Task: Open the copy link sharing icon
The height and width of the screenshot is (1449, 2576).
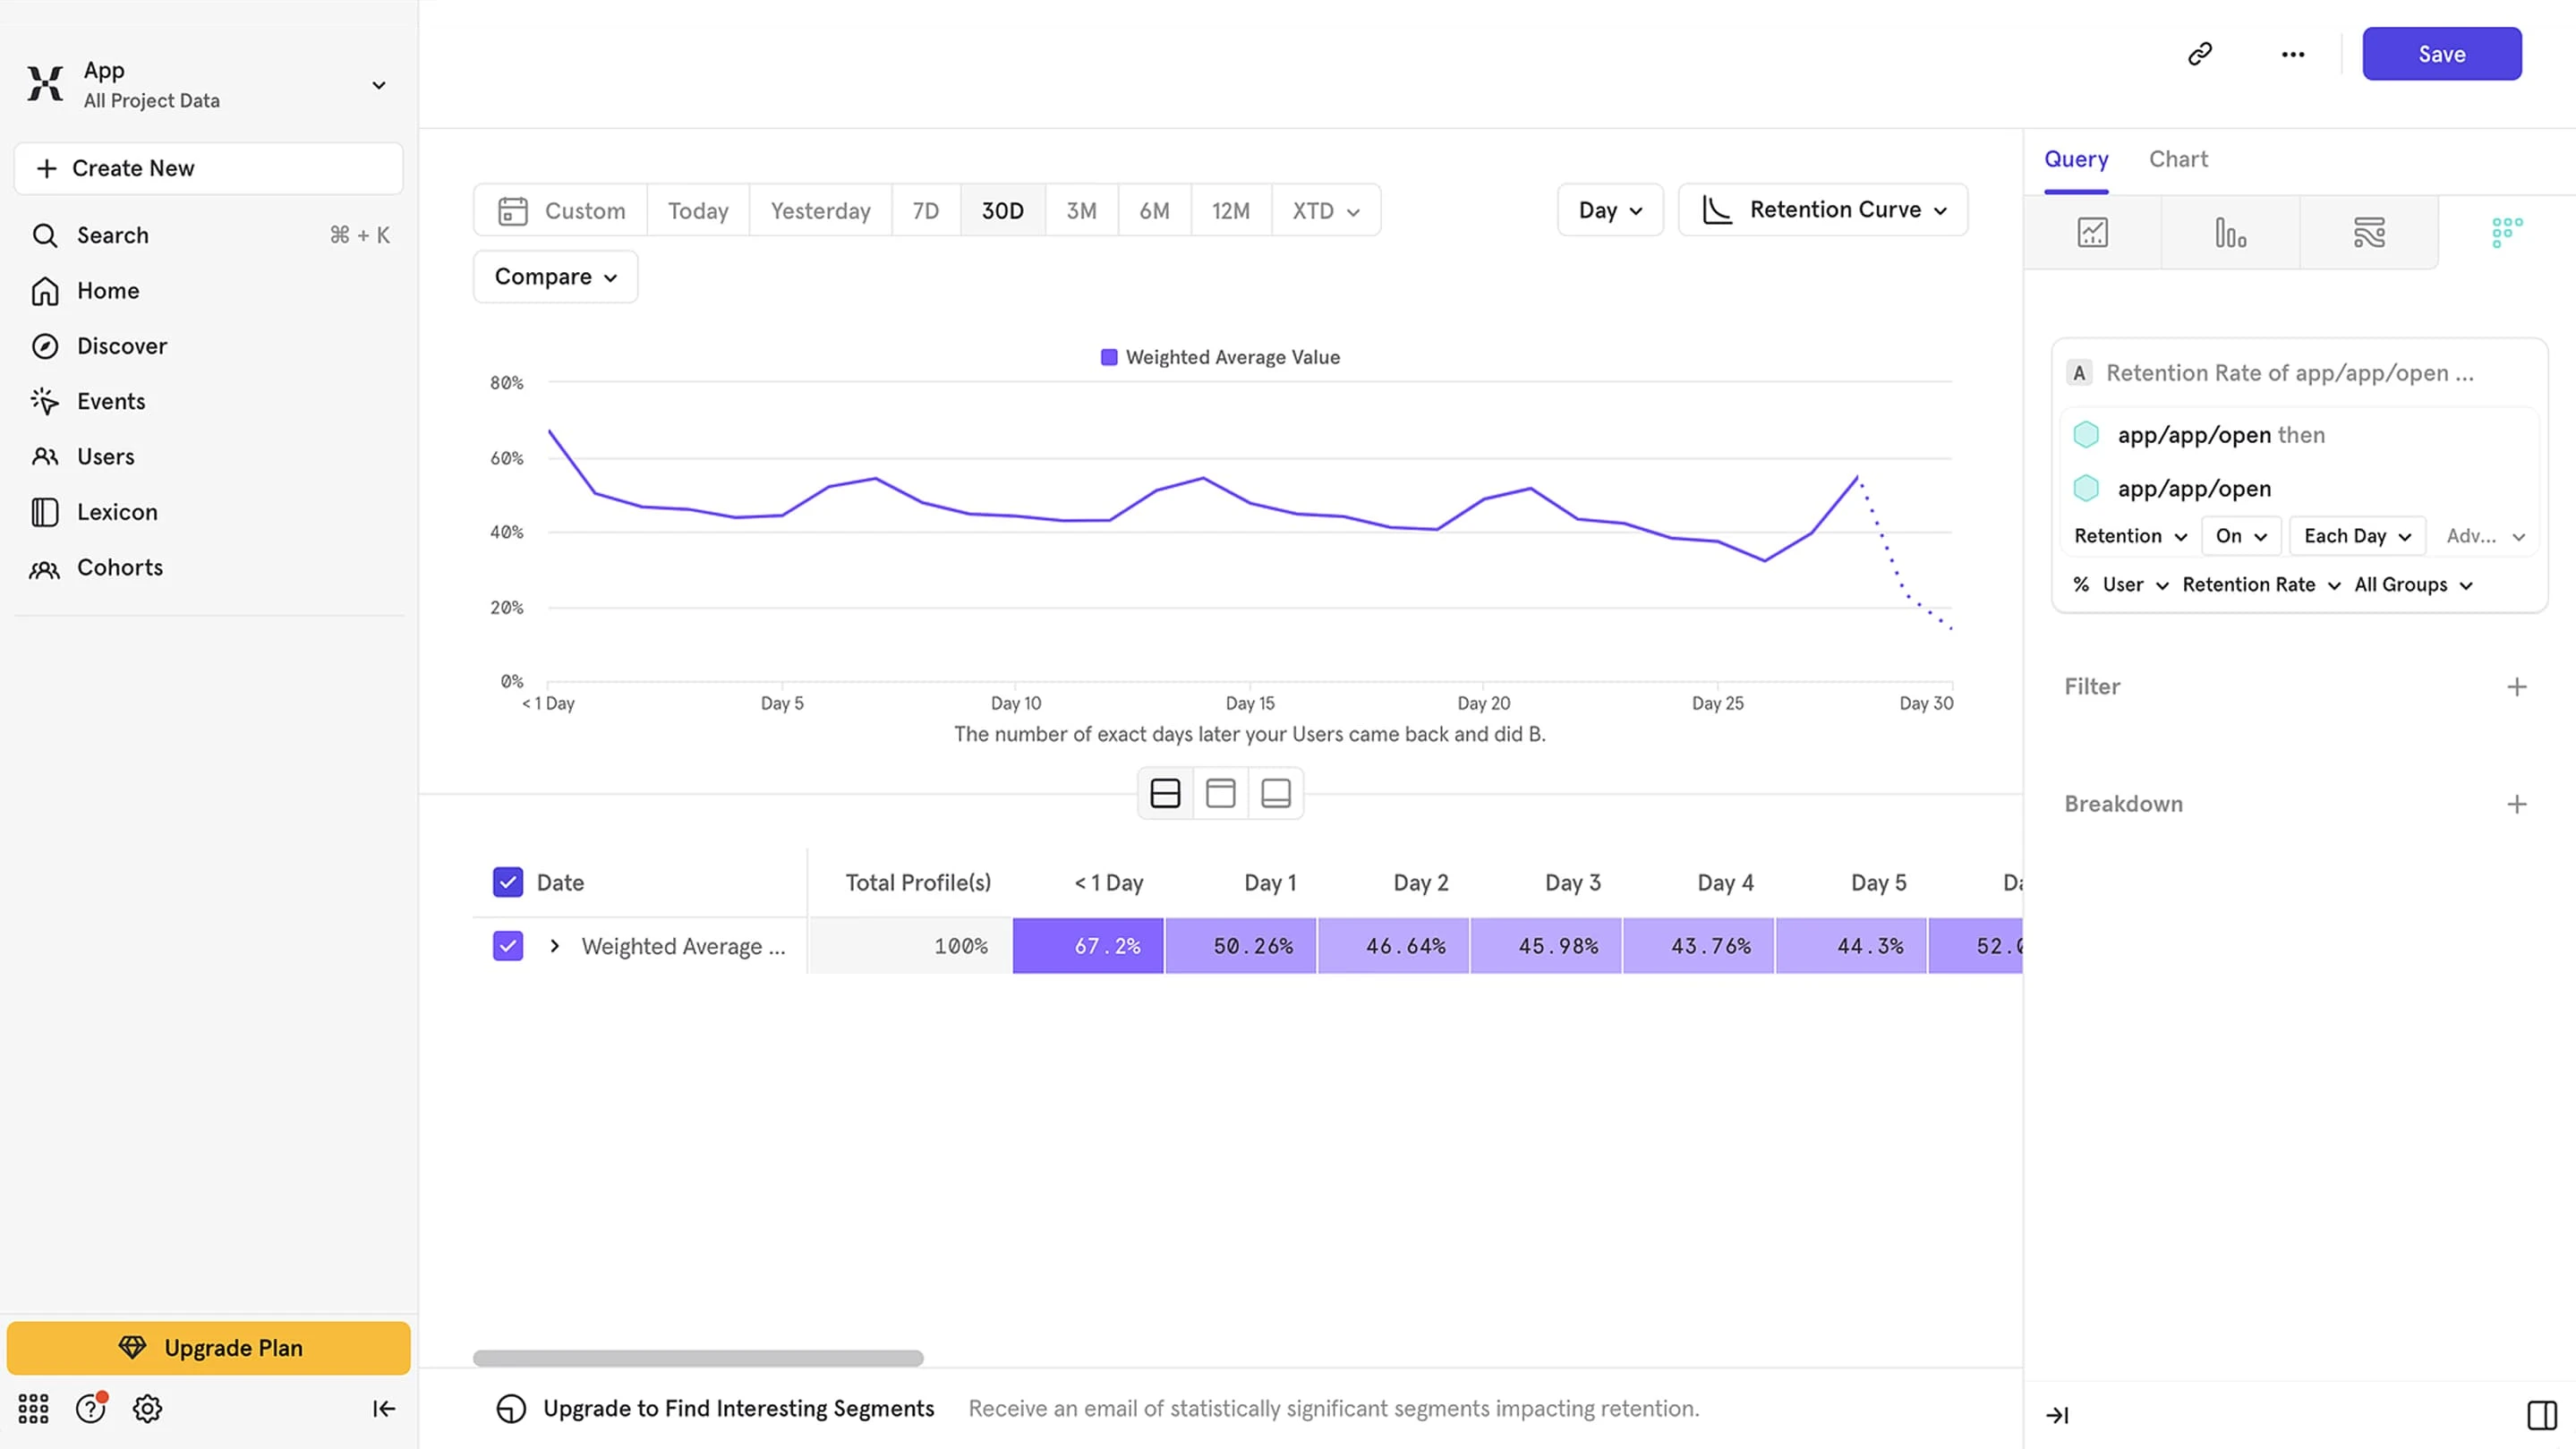Action: coord(2199,53)
